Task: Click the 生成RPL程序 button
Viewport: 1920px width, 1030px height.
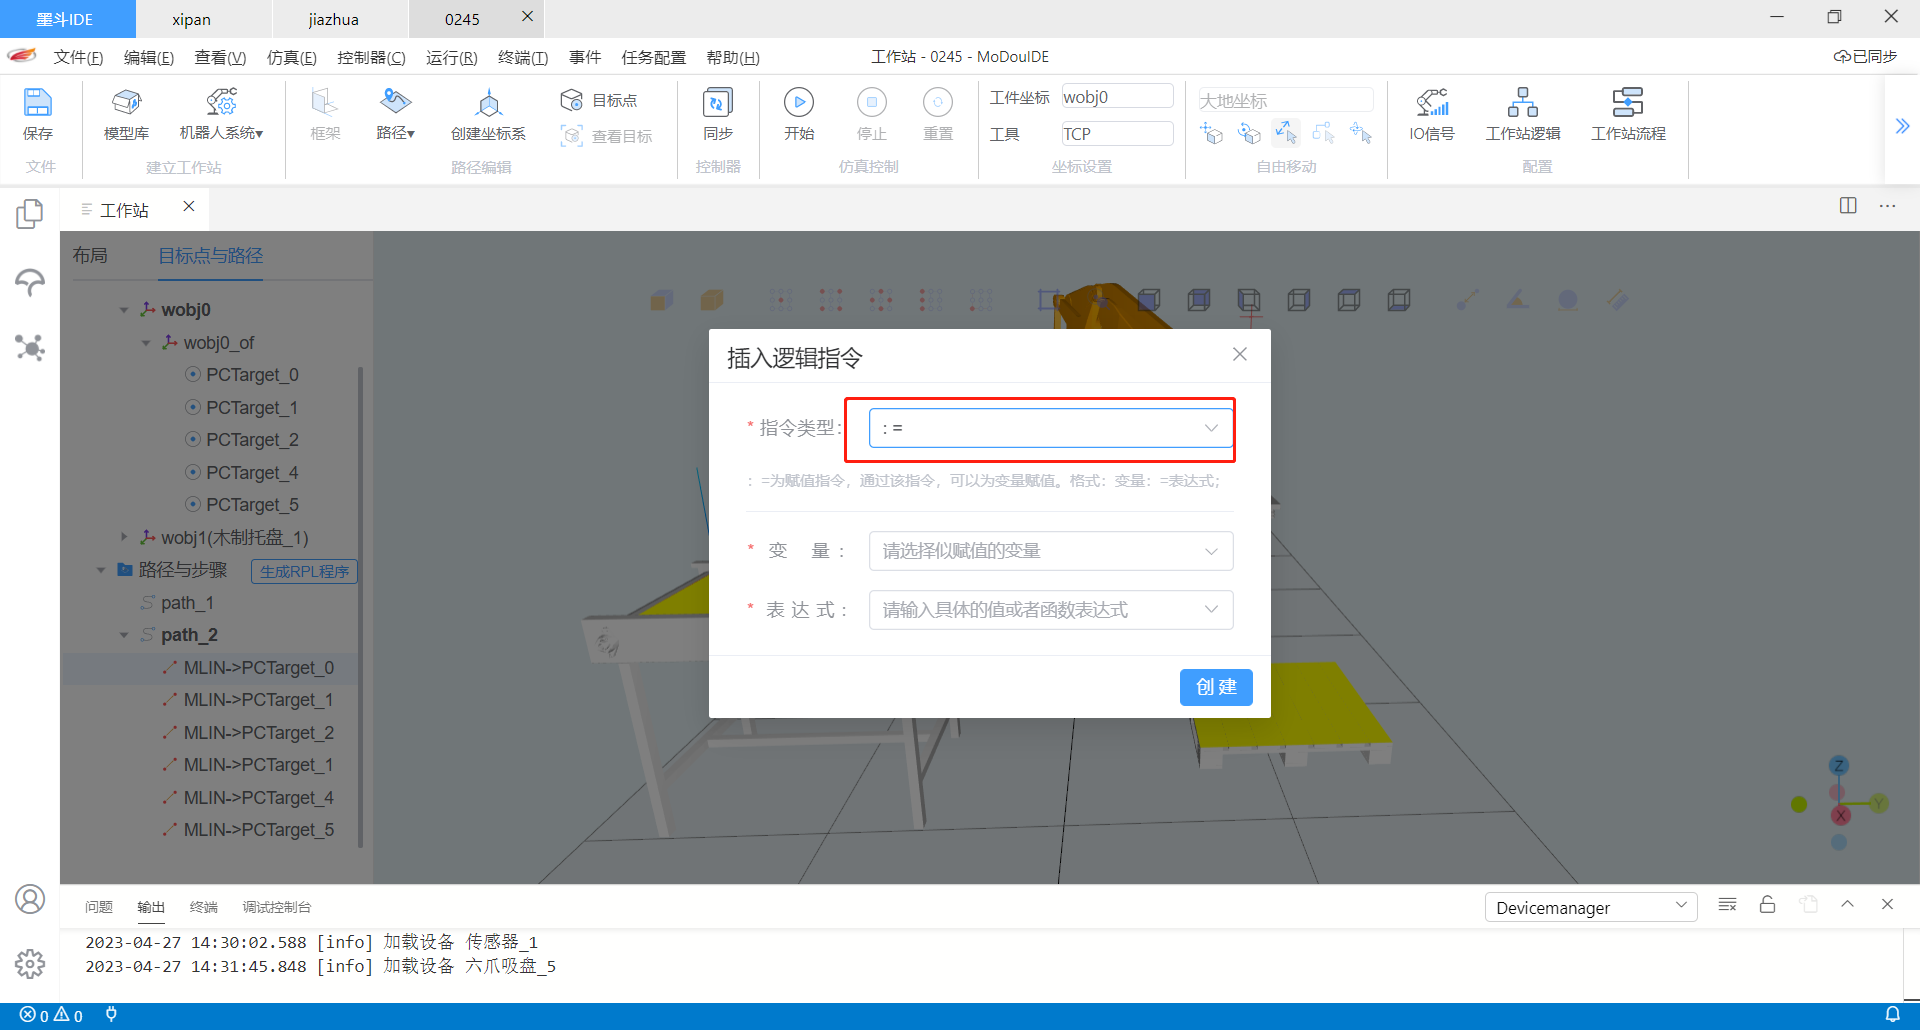Action: click(303, 571)
